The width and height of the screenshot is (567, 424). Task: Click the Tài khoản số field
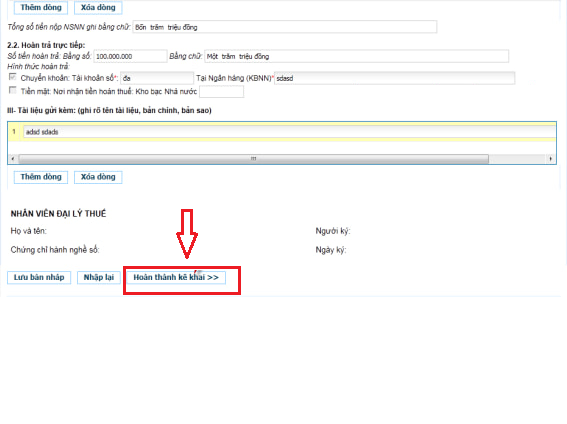click(x=157, y=78)
